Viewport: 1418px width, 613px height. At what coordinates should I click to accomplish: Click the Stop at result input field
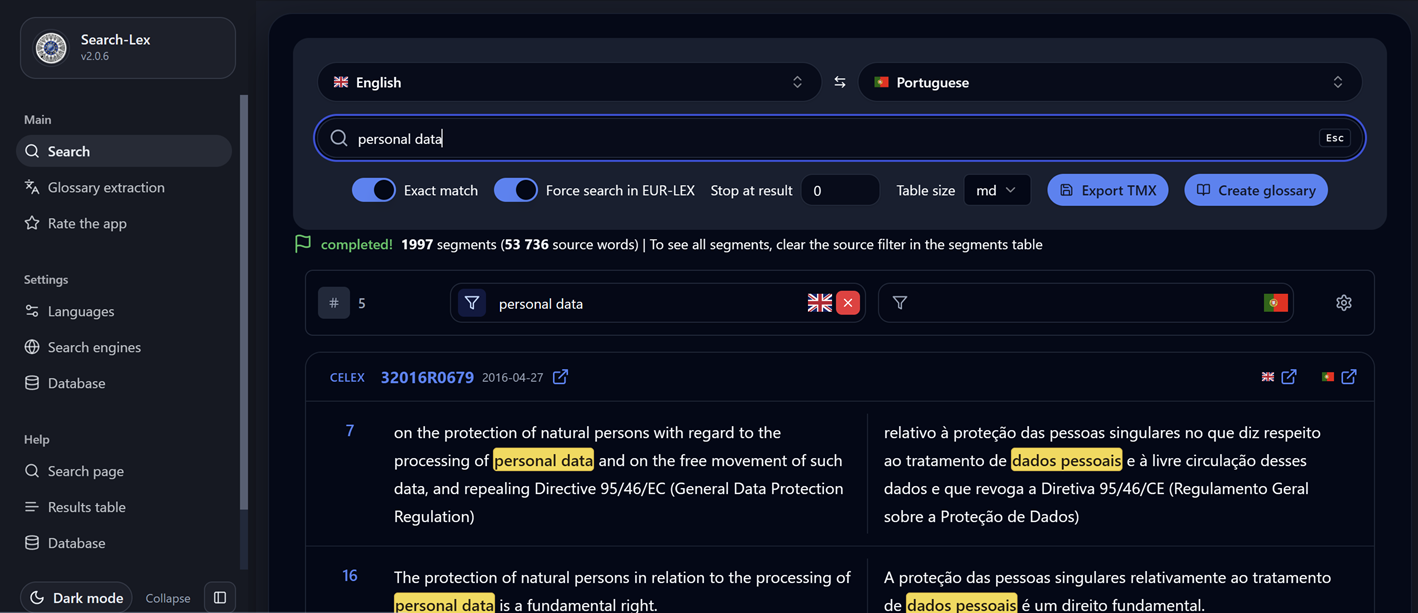(x=840, y=189)
